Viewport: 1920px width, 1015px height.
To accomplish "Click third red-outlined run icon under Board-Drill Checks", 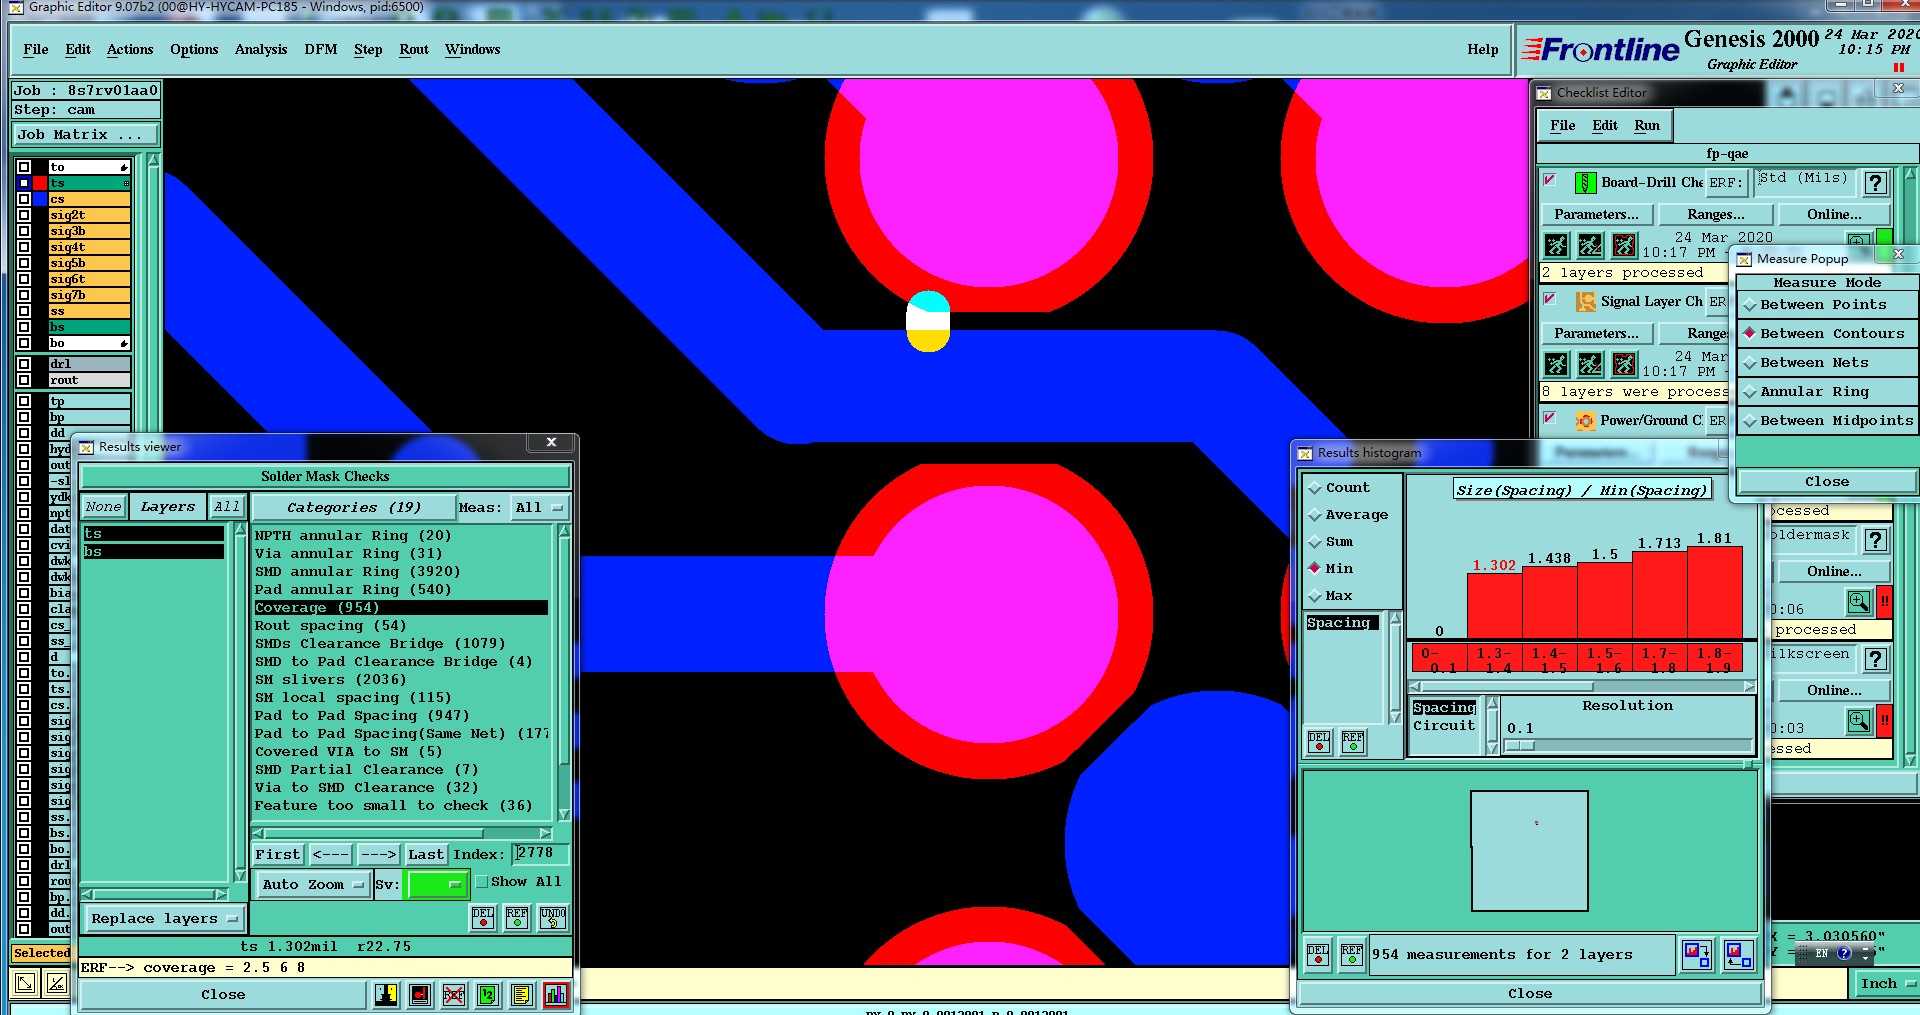I will point(1625,245).
